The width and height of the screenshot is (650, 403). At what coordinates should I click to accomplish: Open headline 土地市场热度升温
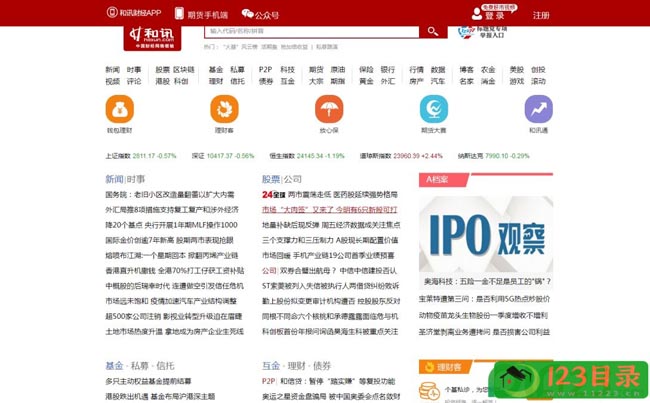click(x=175, y=332)
